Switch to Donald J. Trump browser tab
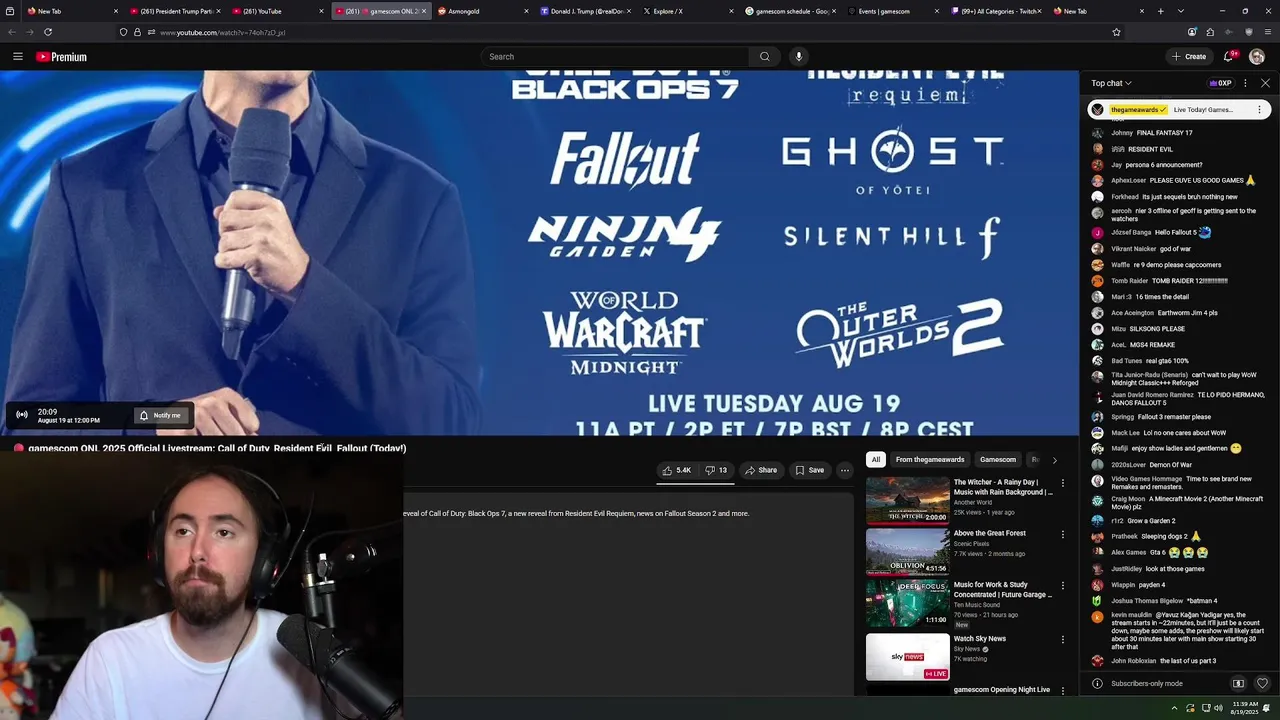Viewport: 1280px width, 720px height. point(585,11)
